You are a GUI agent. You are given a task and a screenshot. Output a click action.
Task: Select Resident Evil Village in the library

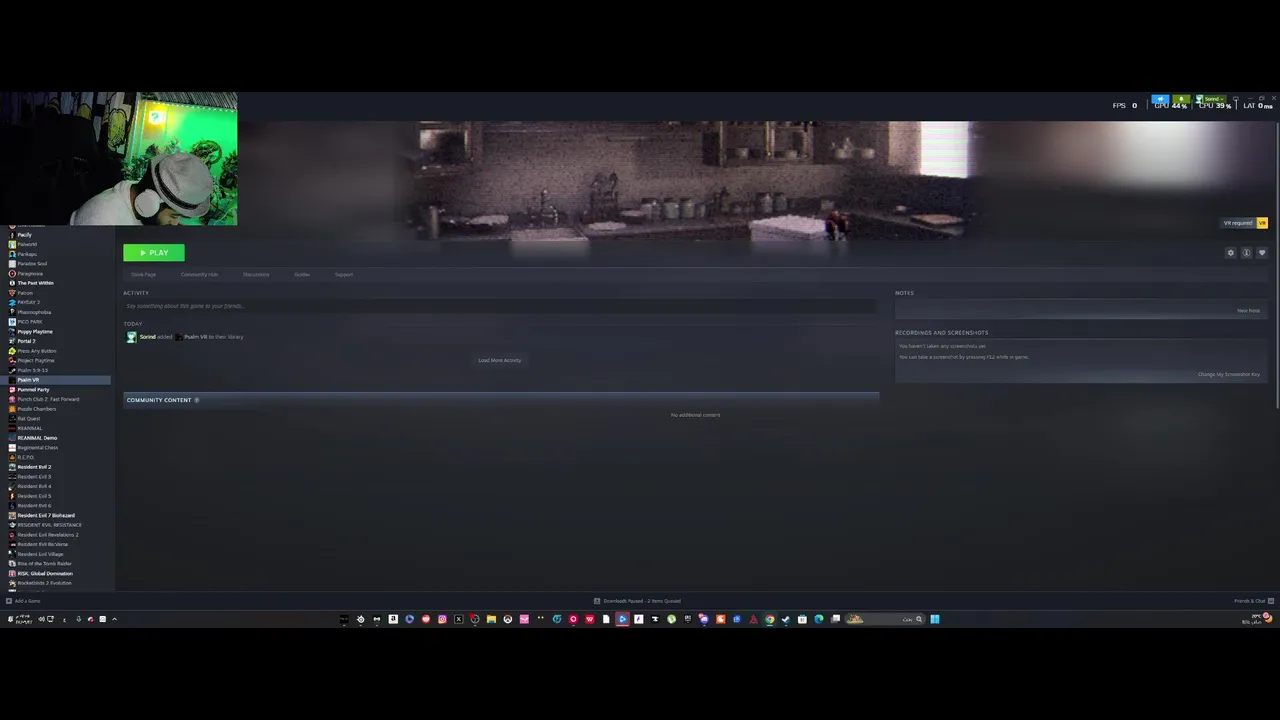tap(40, 554)
